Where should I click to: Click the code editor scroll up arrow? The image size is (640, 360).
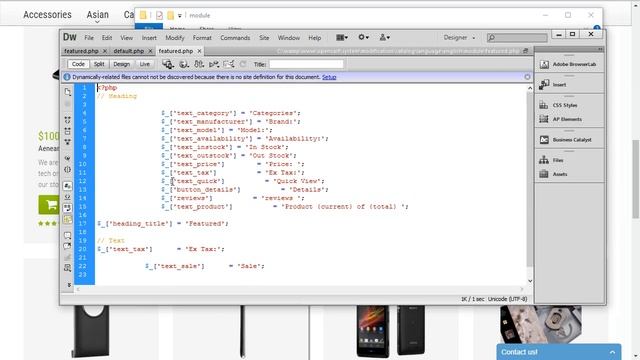coord(530,88)
